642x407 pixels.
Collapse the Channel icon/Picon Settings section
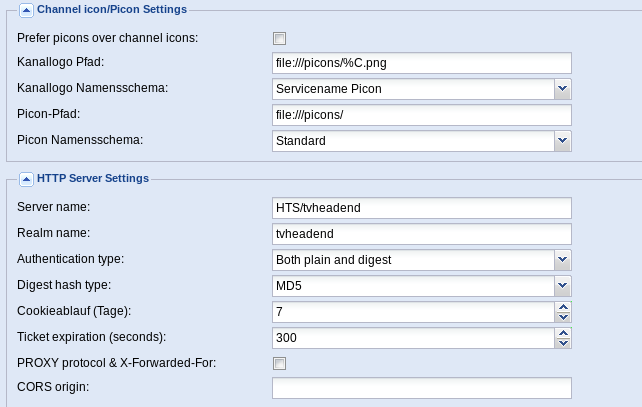coord(26,10)
